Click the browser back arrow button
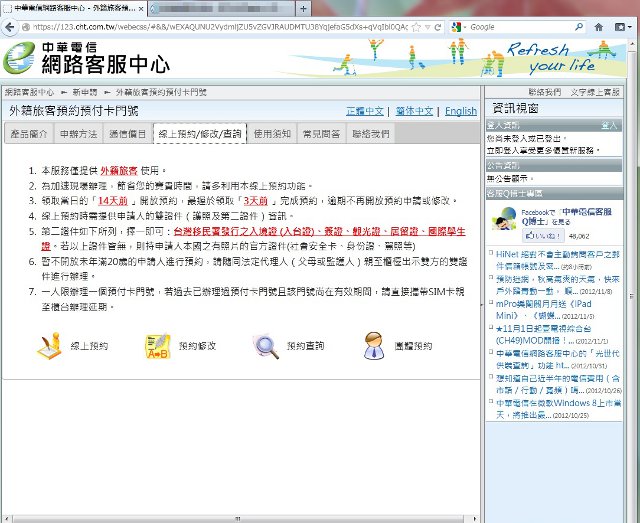 [x=12, y=27]
